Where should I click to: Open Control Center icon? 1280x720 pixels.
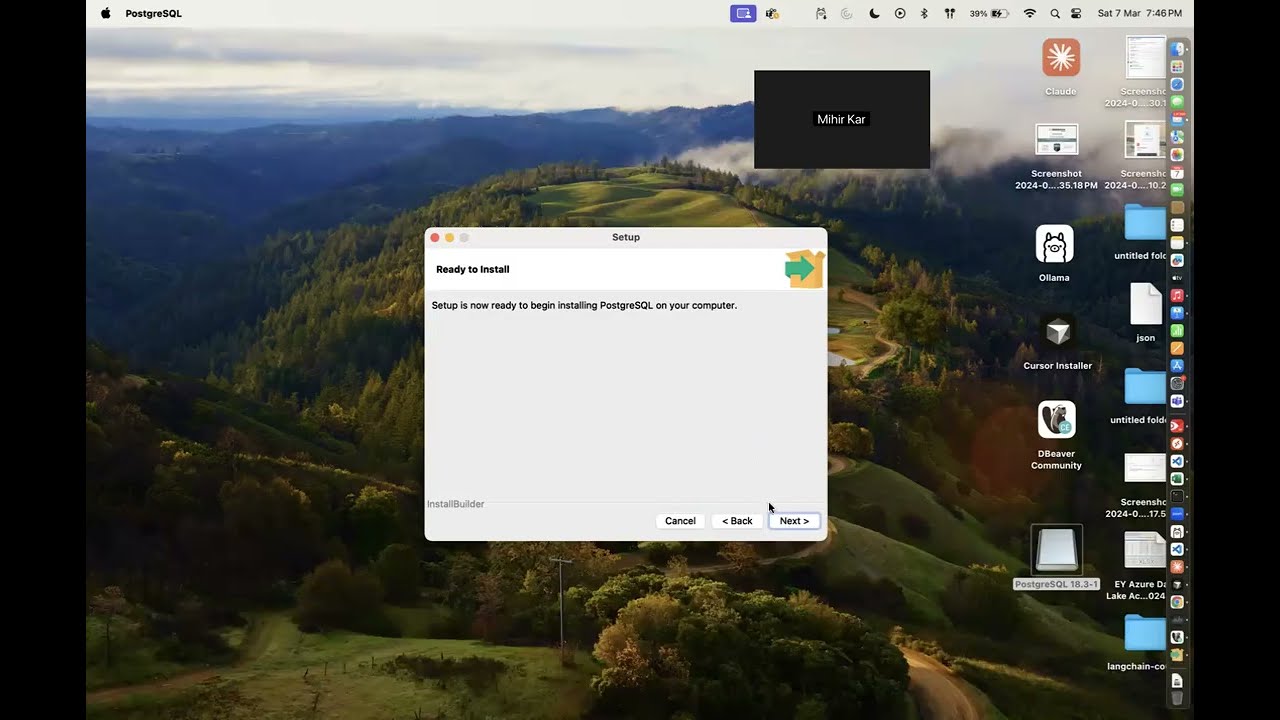point(1077,13)
